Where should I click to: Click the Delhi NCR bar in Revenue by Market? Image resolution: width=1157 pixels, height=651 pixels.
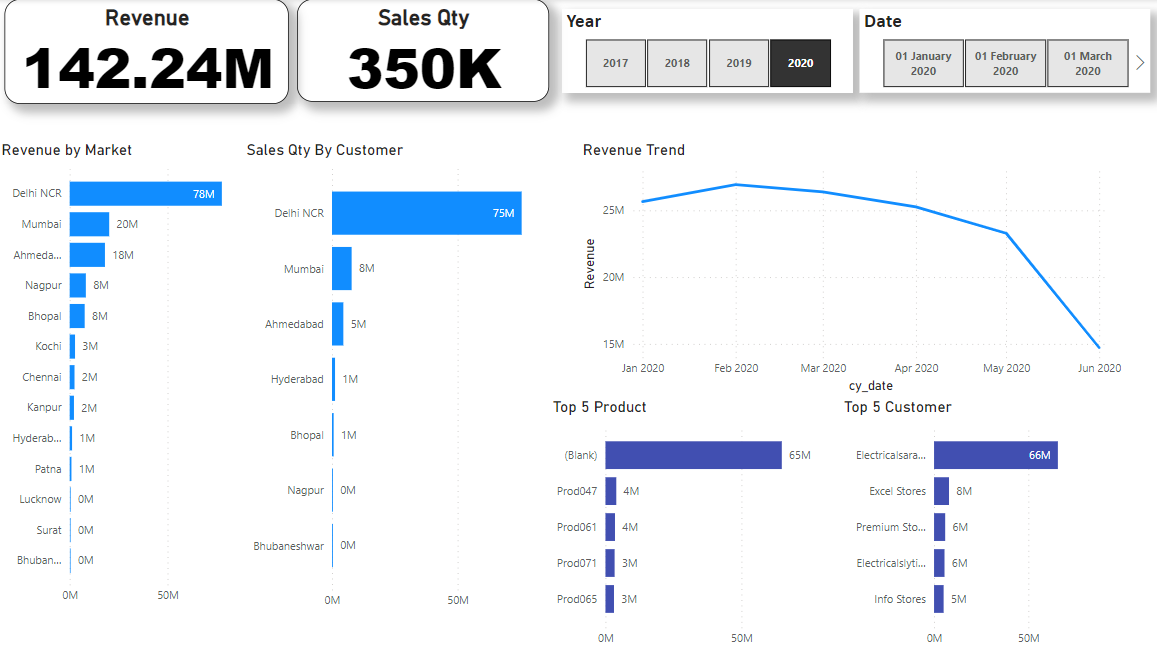pos(145,193)
